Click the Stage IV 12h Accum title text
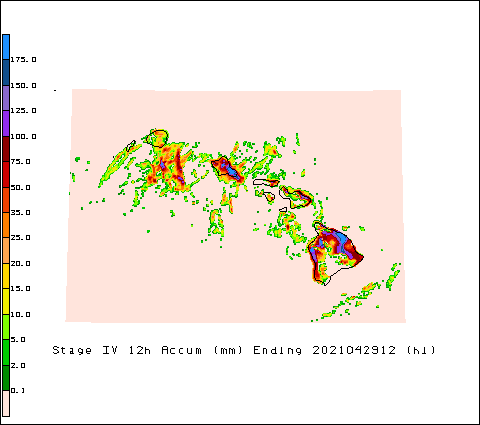The width and height of the screenshot is (480, 425). tap(127, 350)
